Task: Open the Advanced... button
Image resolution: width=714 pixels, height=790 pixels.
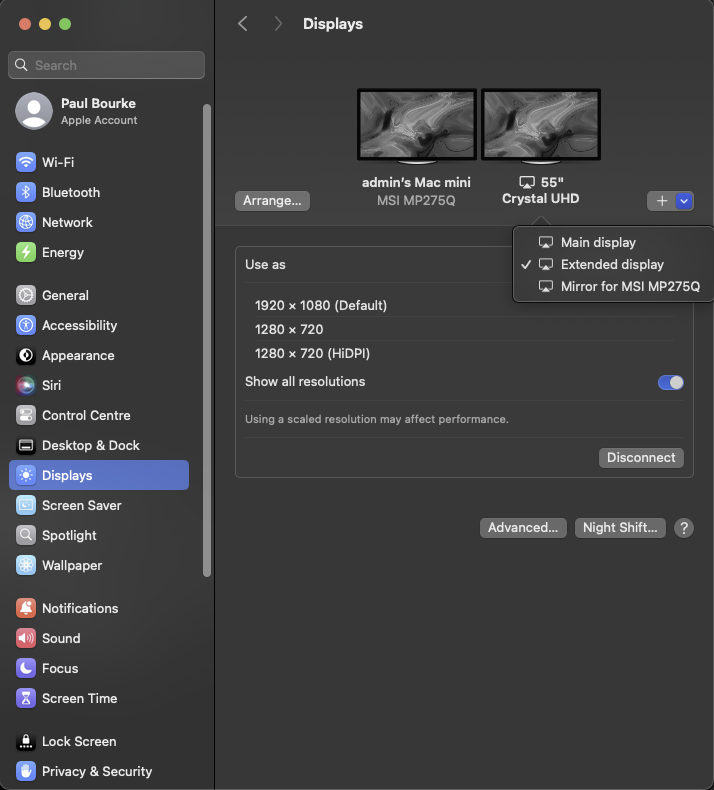Action: (x=523, y=528)
